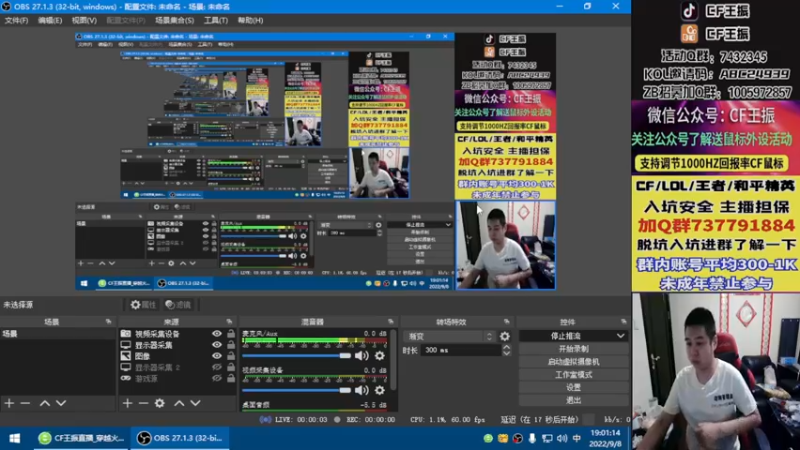The height and width of the screenshot is (450, 800).
Task: Click the mixer panel vertical scrollbar
Action: point(393,360)
